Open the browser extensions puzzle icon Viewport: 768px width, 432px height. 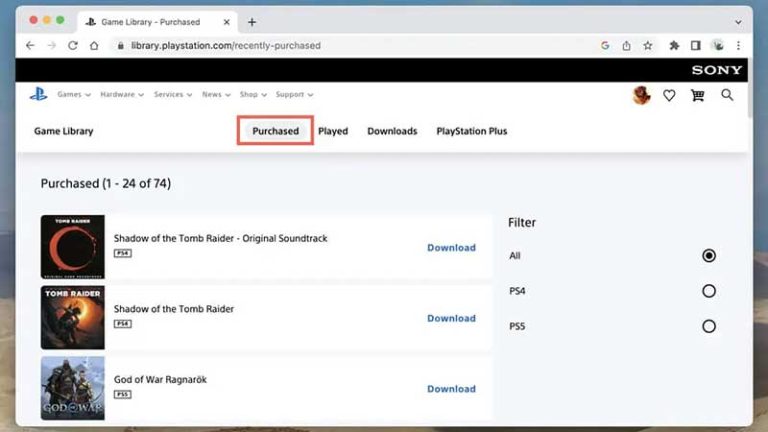pyautogui.click(x=674, y=45)
